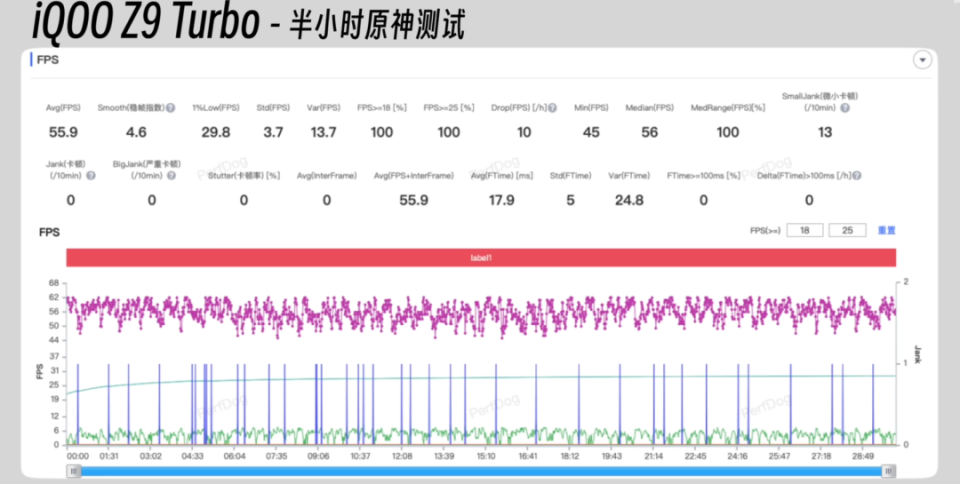Screen dimensions: 960x484
Task: Click the MedRange(FPS)[%] label
Action: pos(728,108)
